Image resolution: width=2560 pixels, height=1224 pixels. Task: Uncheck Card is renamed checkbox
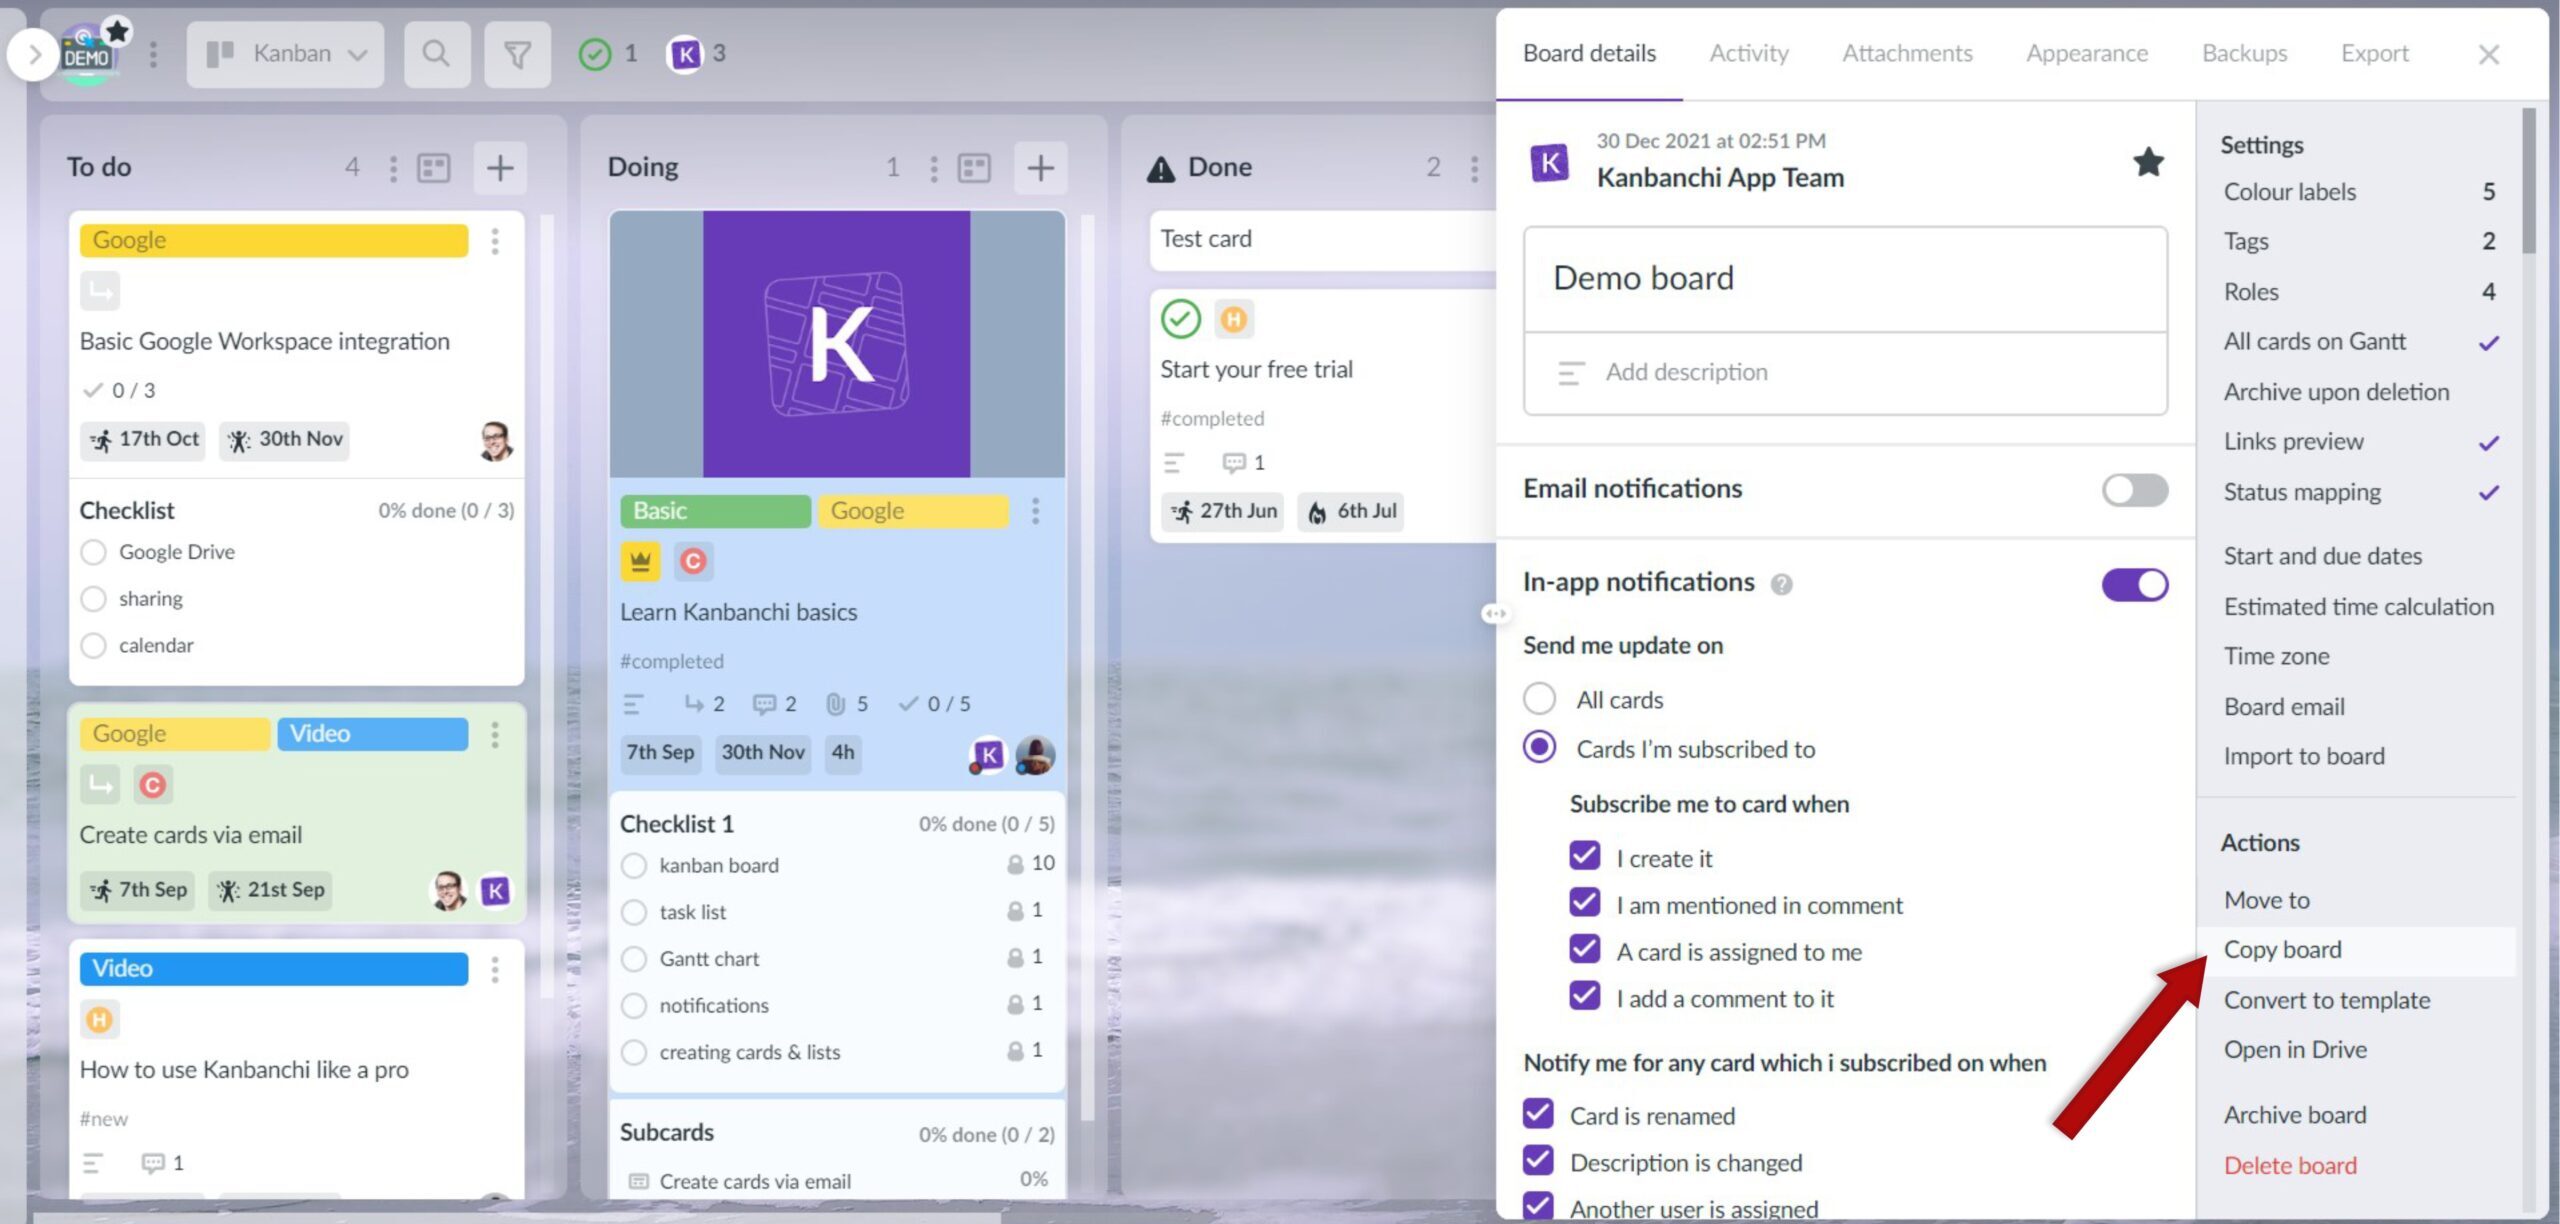[1538, 1113]
